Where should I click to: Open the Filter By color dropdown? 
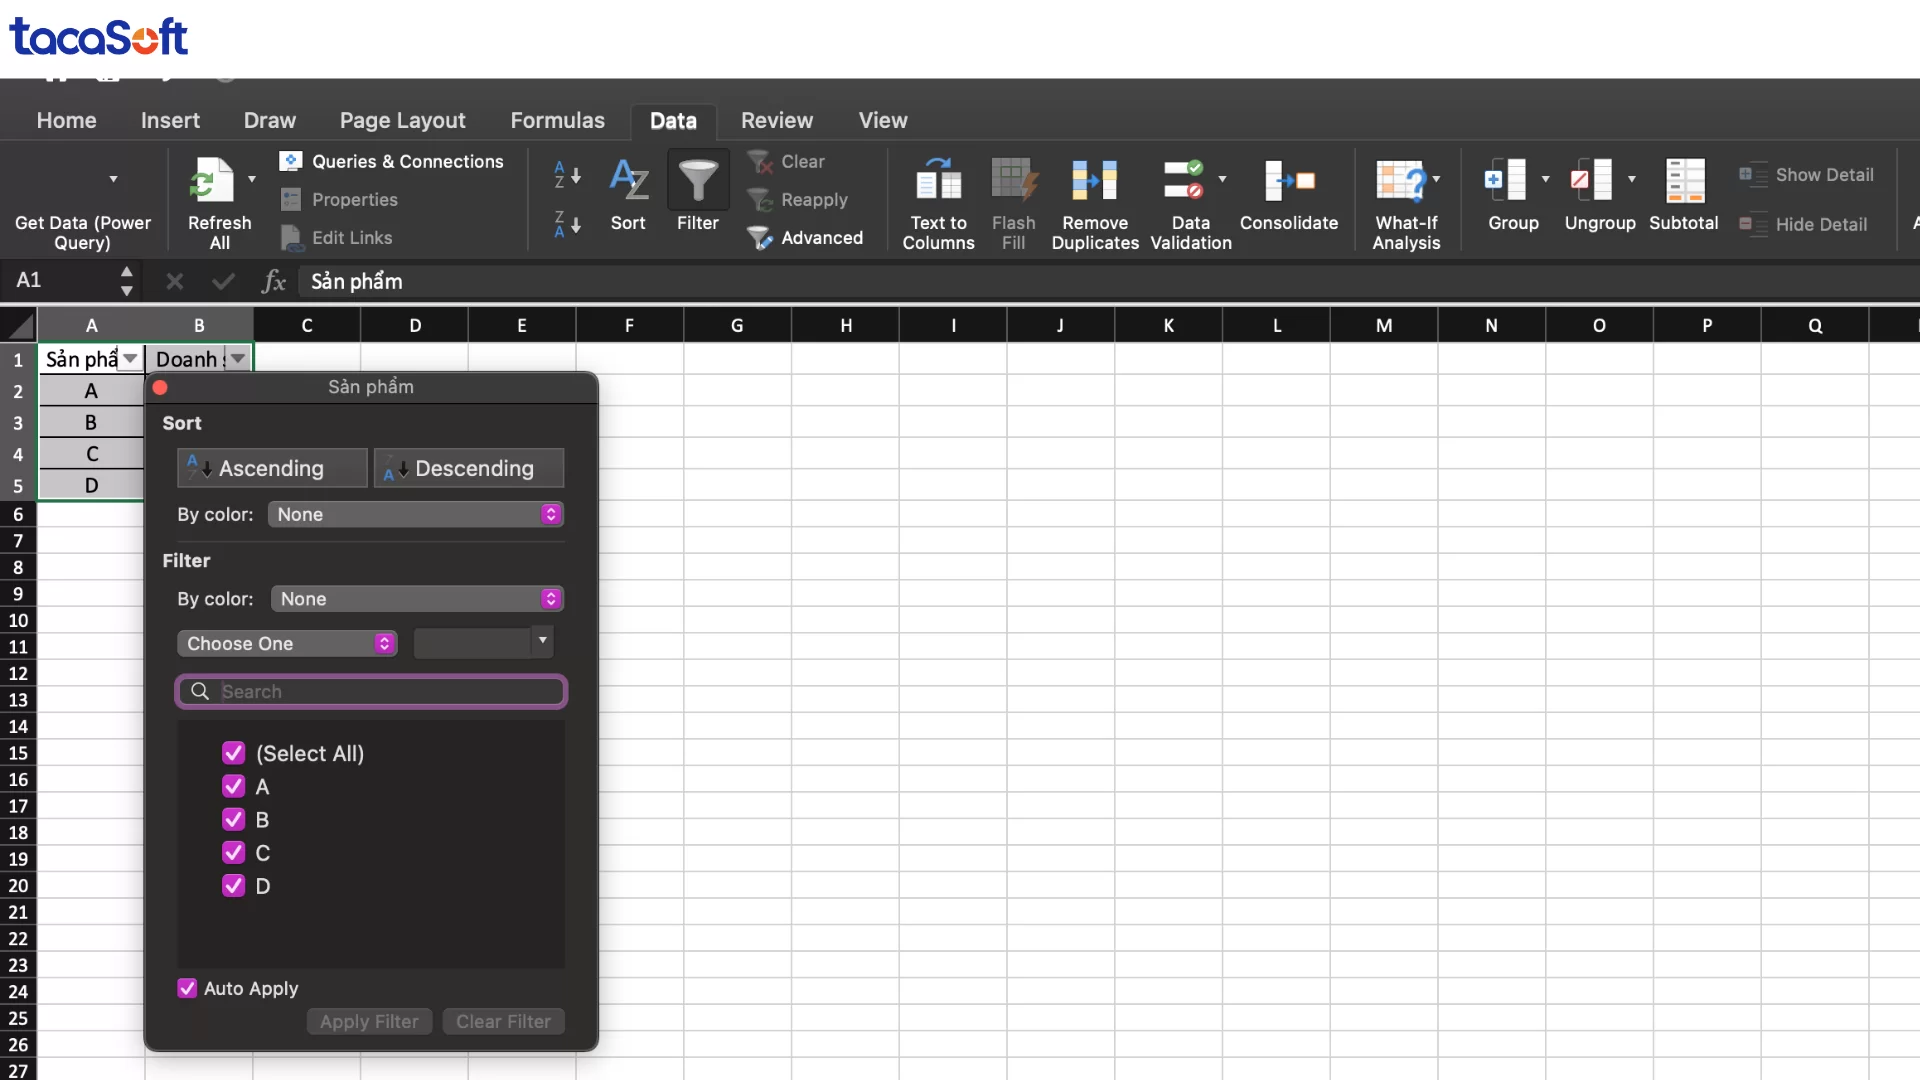416,598
